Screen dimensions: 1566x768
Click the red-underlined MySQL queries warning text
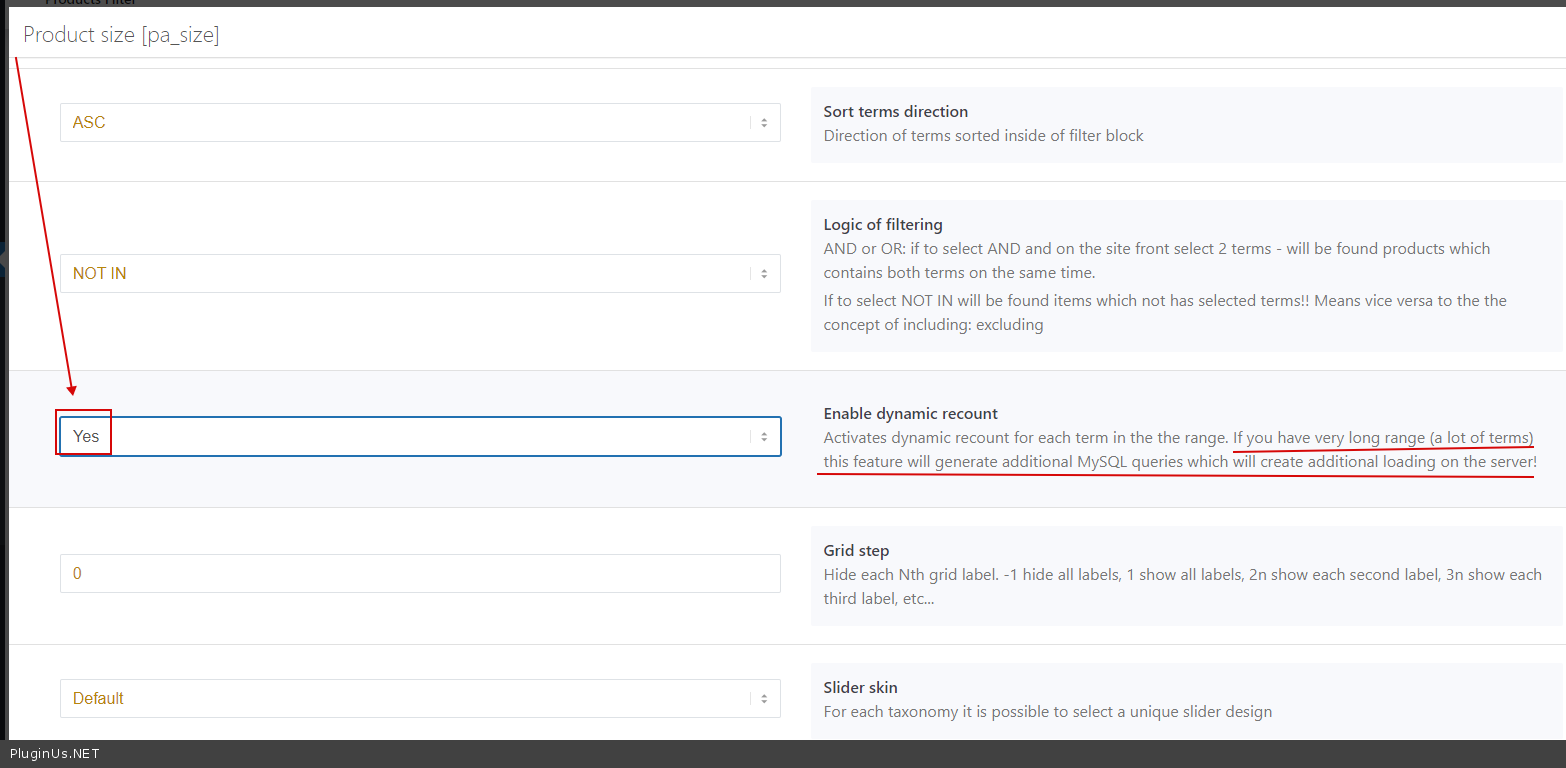tap(1180, 462)
